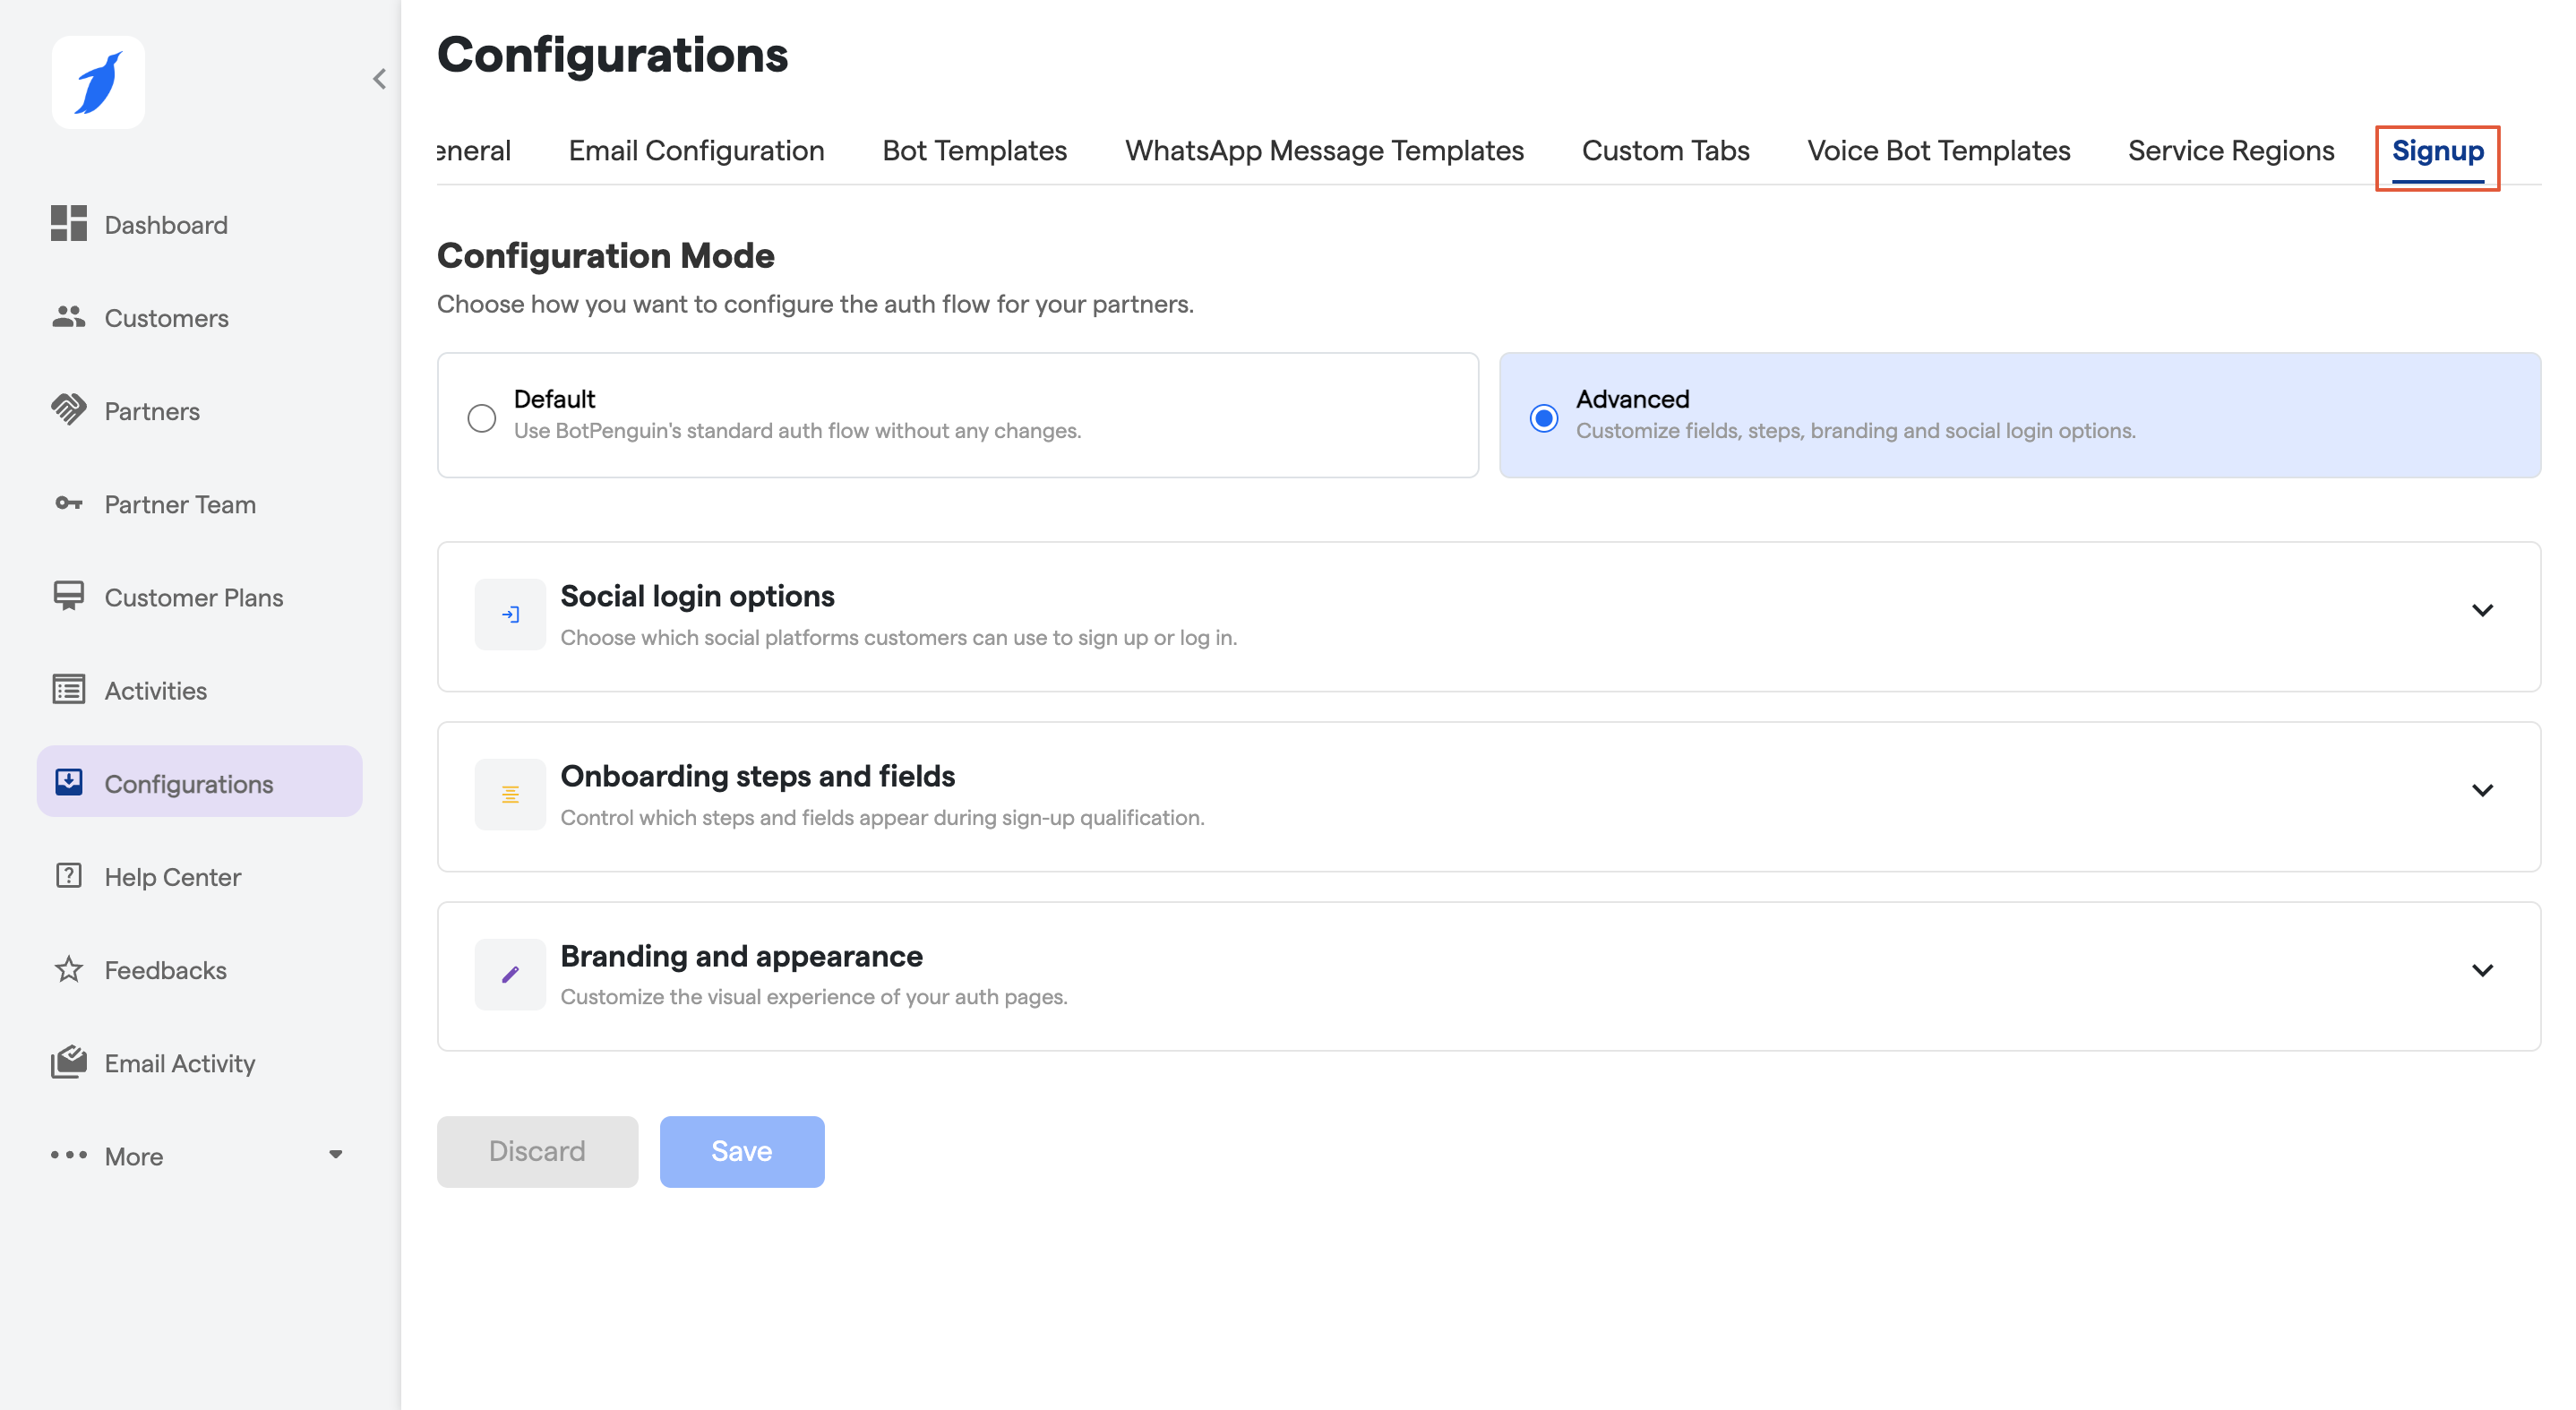Select the Advanced configuration mode radio
The height and width of the screenshot is (1410, 2576).
tap(1544, 418)
